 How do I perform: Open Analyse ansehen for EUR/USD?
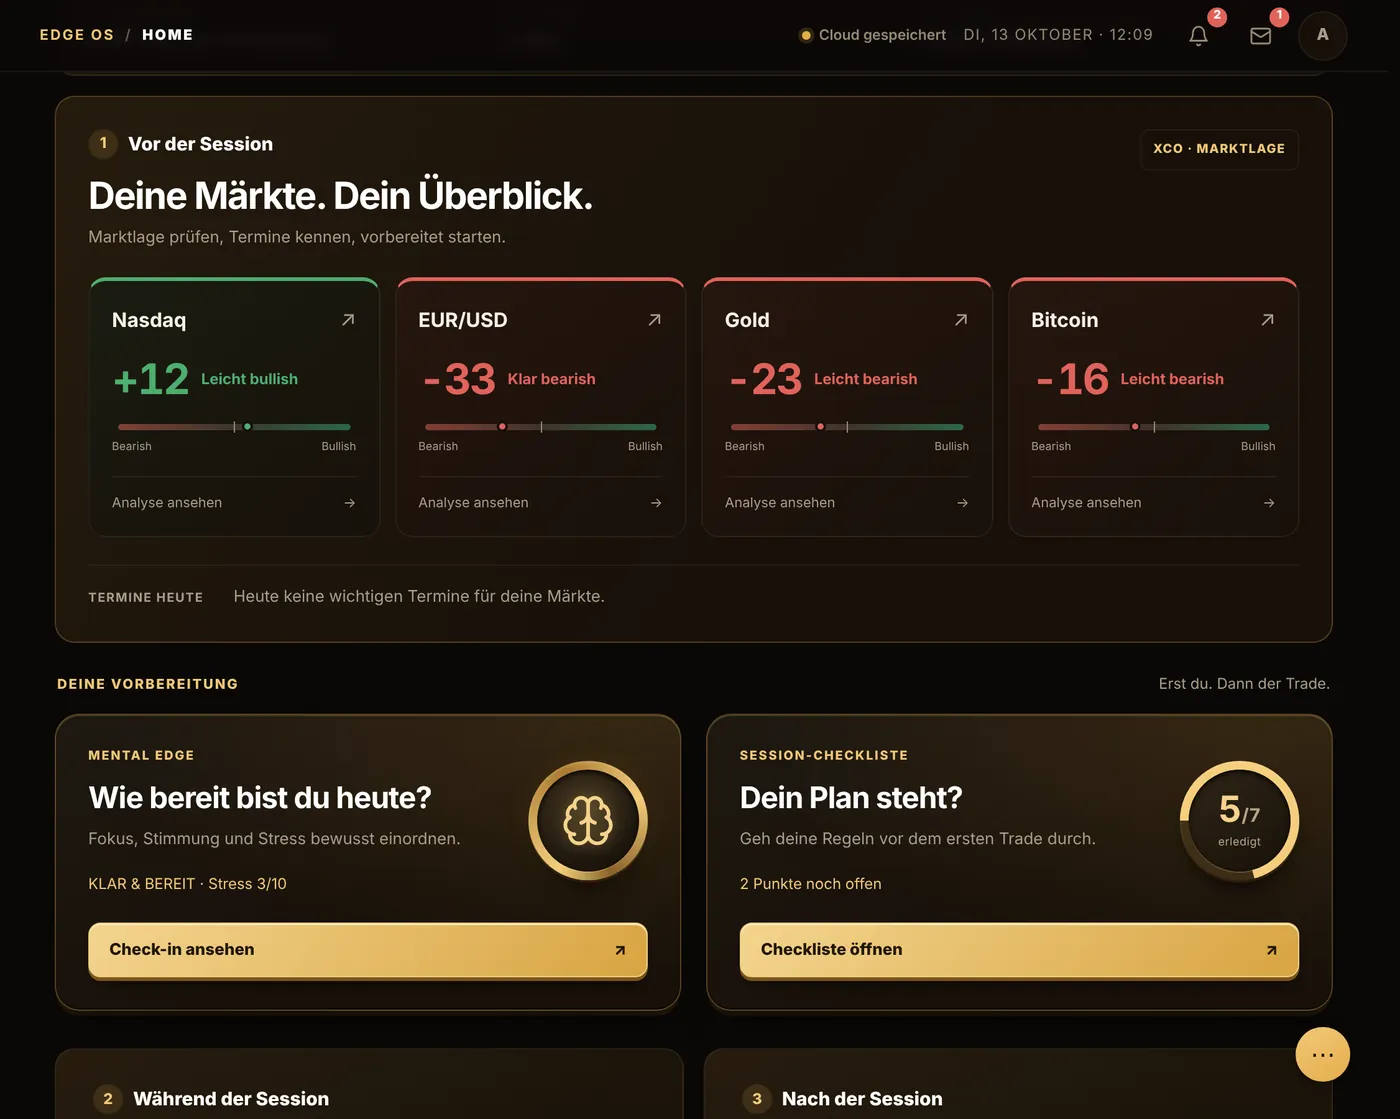click(x=540, y=503)
